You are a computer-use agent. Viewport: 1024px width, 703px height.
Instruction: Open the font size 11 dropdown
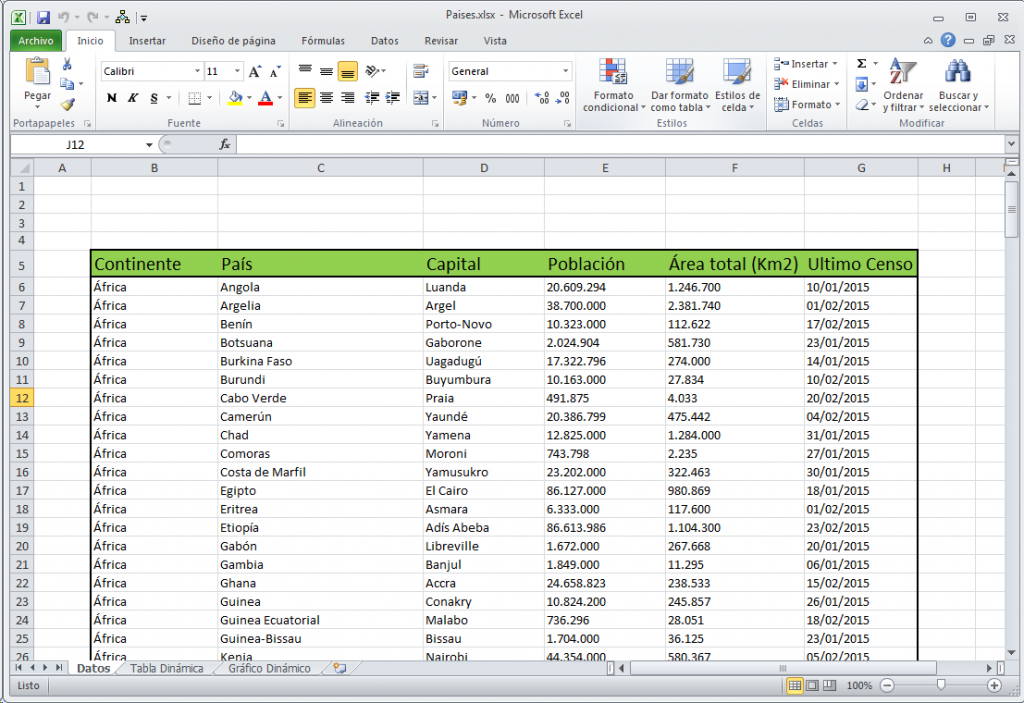coord(237,71)
